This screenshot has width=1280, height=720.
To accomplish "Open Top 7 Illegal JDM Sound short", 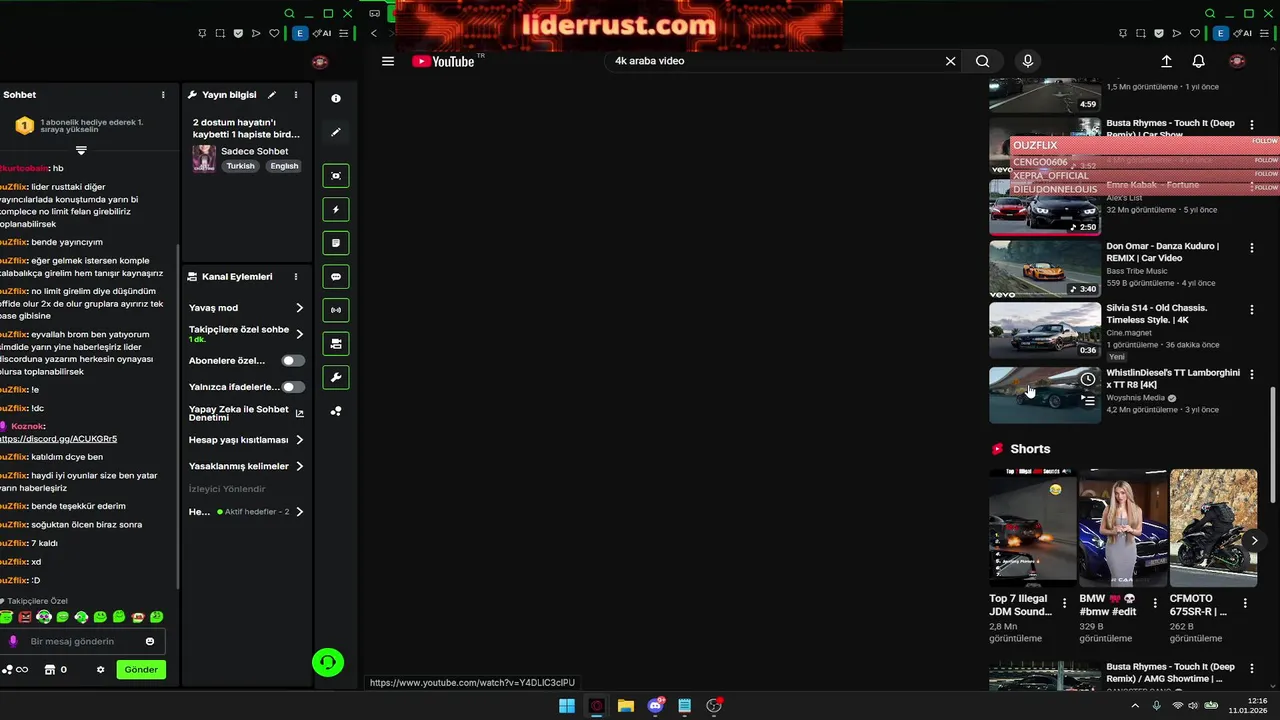I will coord(1033,527).
